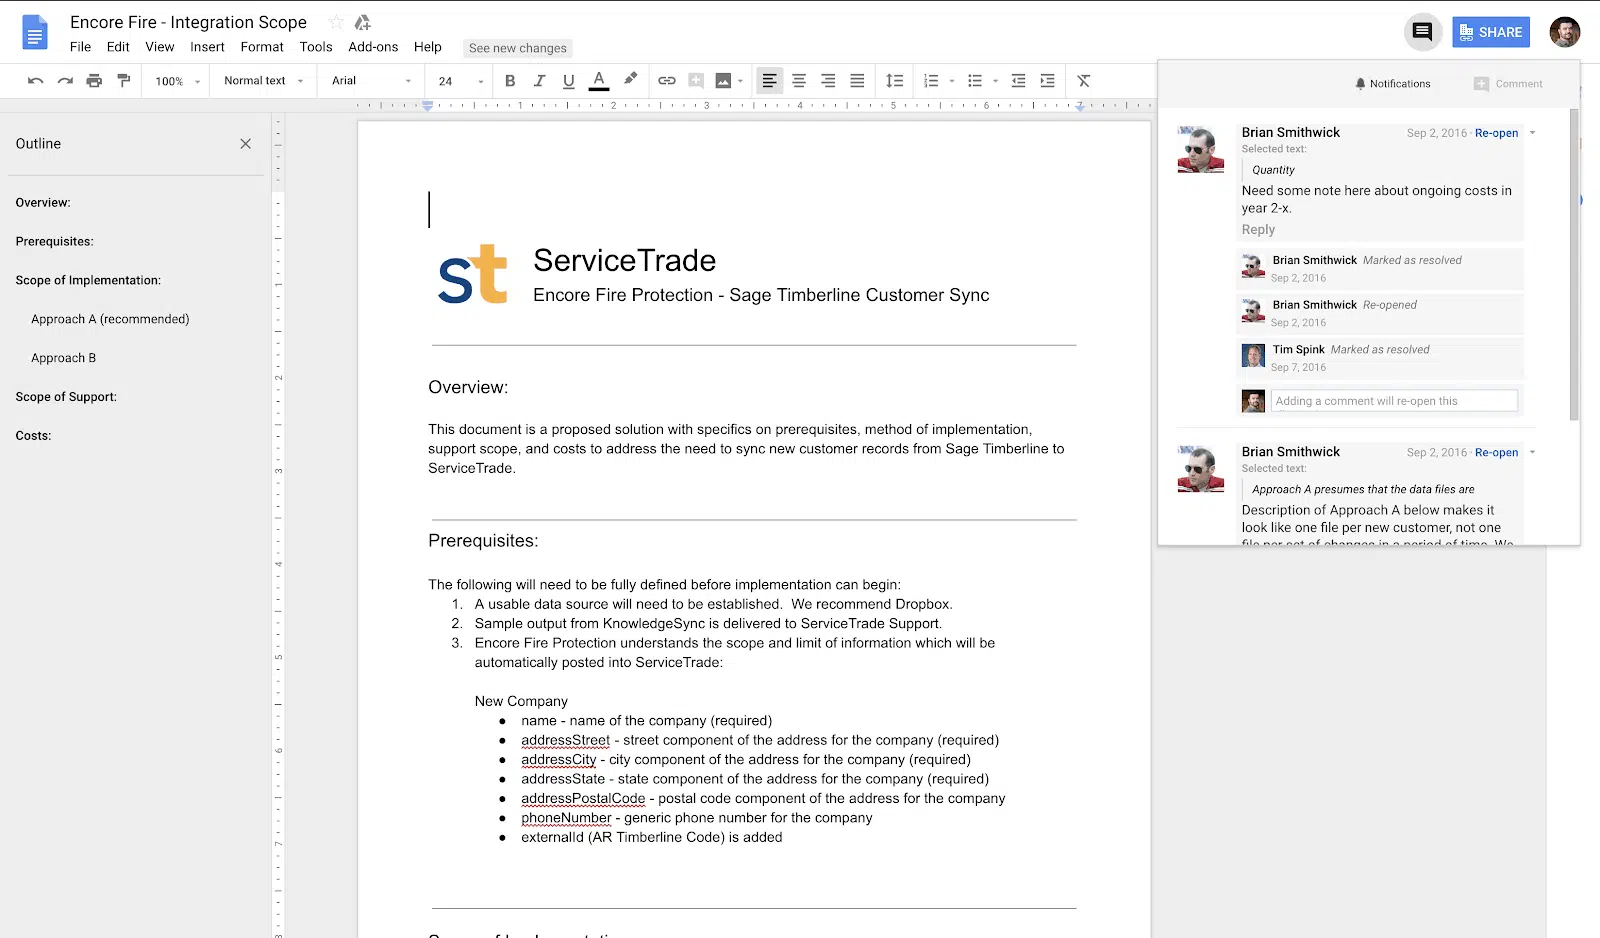Expand the Arial font dropdown
Screen dimensions: 1600x938
371,81
